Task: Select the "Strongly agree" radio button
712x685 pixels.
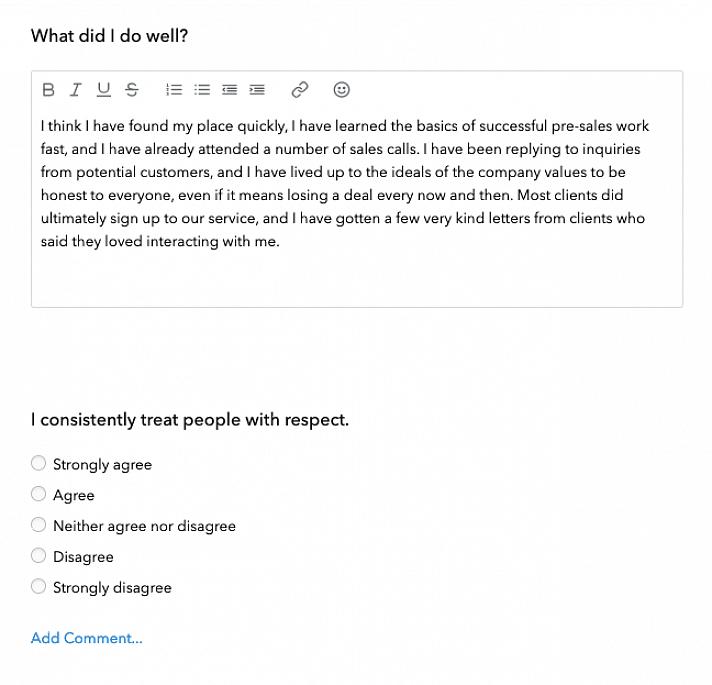Action: pyautogui.click(x=39, y=463)
